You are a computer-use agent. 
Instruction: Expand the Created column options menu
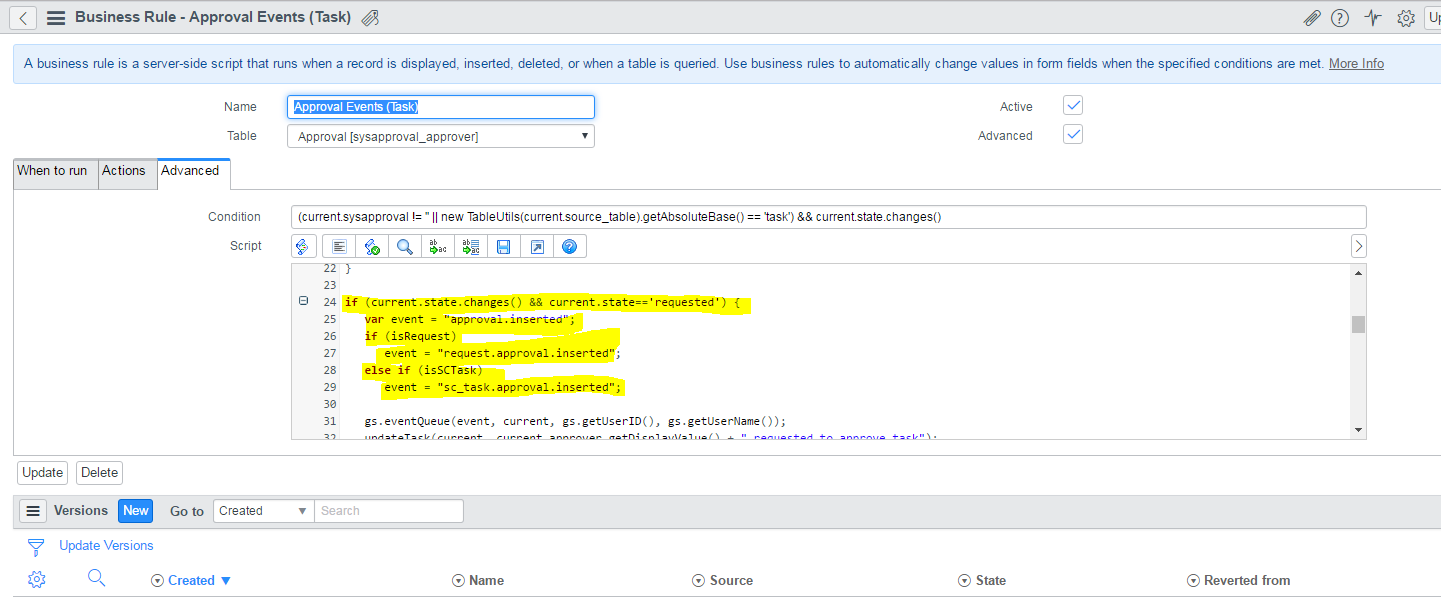coord(156,581)
